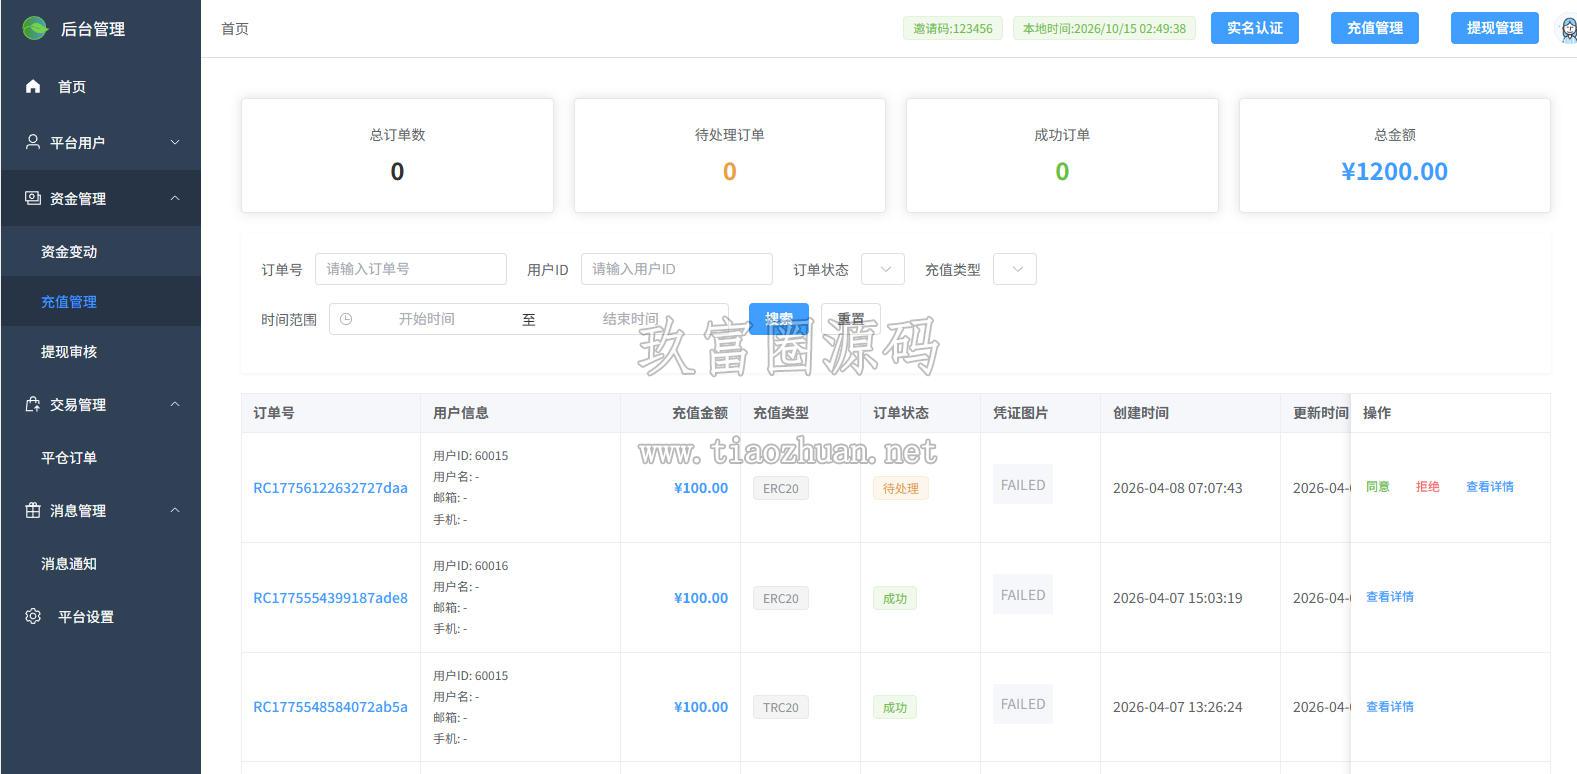Expand the 平台用户 menu chevron
The image size is (1577, 774).
click(175, 142)
